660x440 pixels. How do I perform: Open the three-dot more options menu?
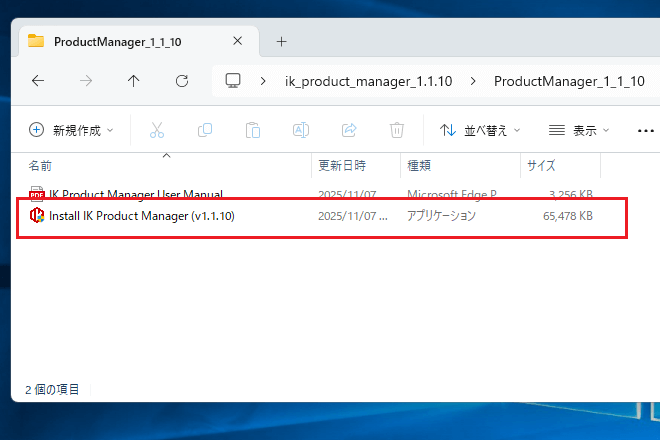644,130
